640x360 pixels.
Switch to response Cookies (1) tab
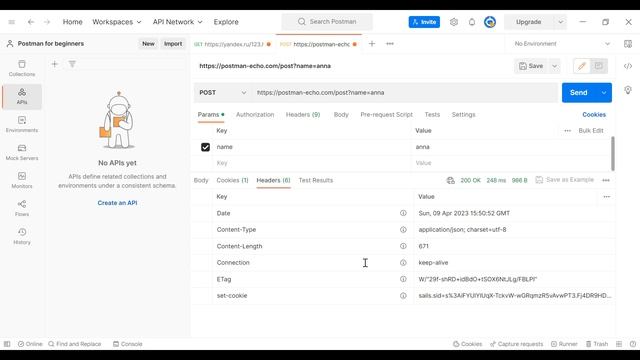[232, 180]
